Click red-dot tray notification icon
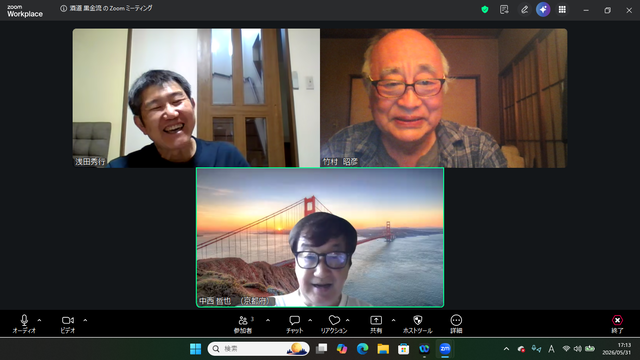The width and height of the screenshot is (640, 360). pos(521,349)
